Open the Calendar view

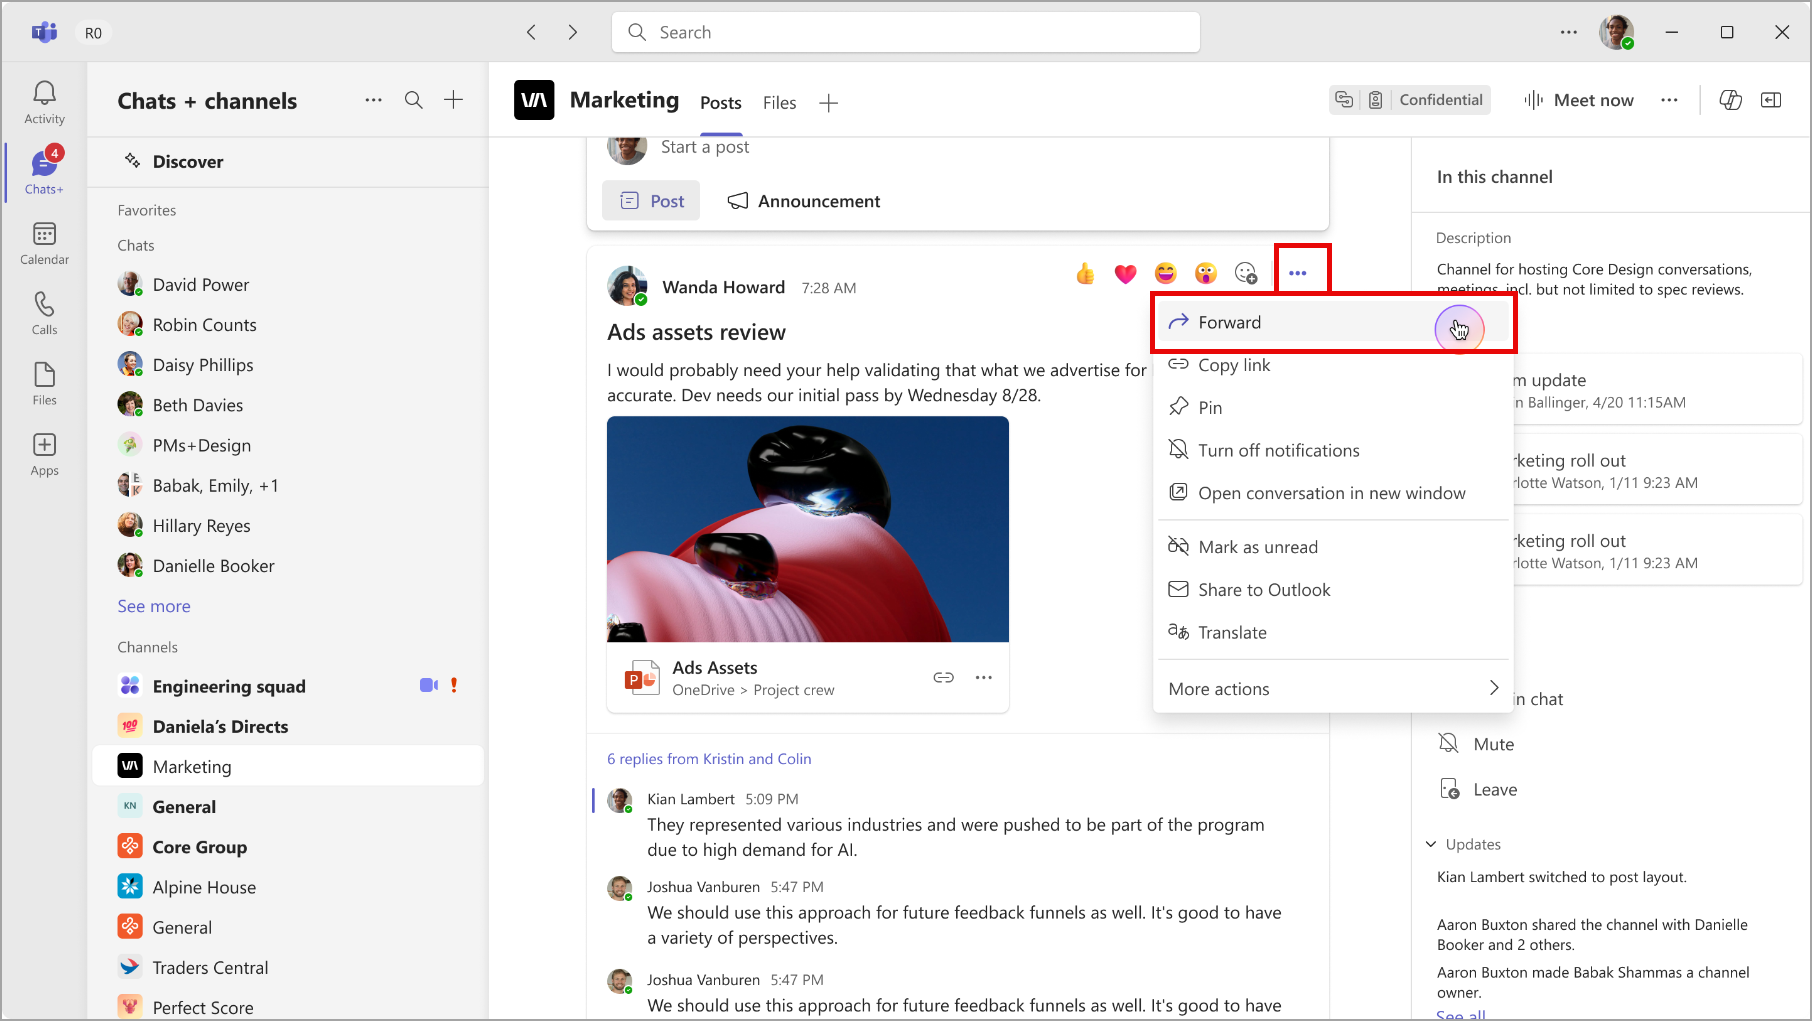pos(44,243)
